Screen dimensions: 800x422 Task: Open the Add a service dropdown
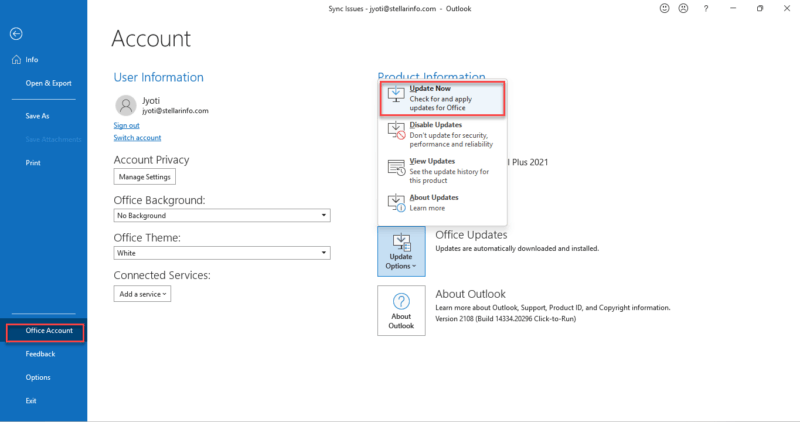point(143,294)
